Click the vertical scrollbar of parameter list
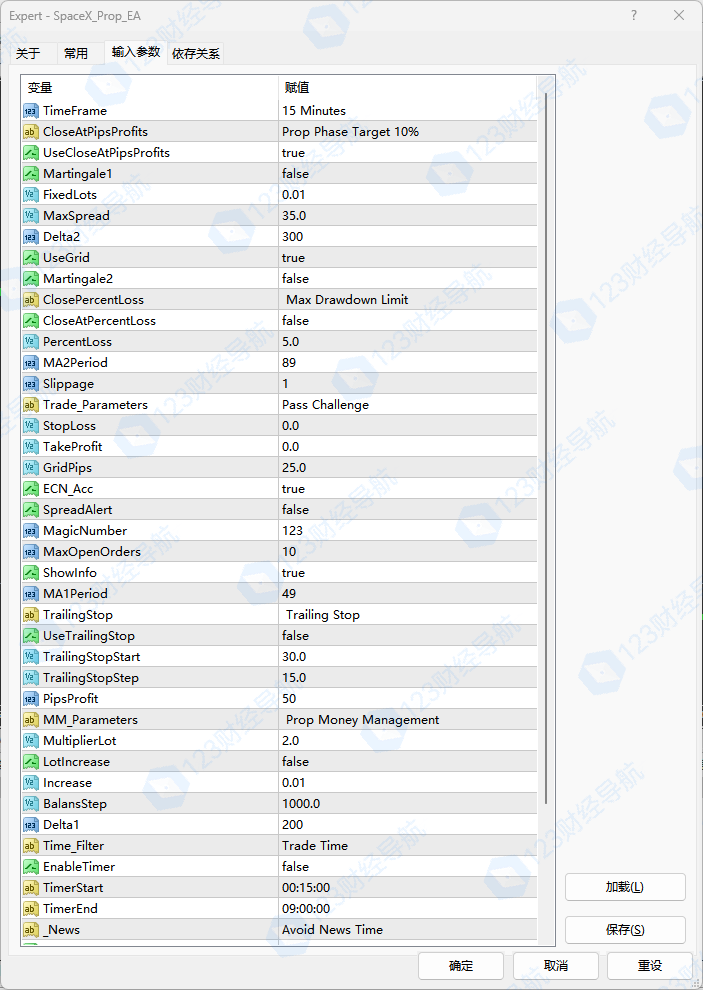 546,449
